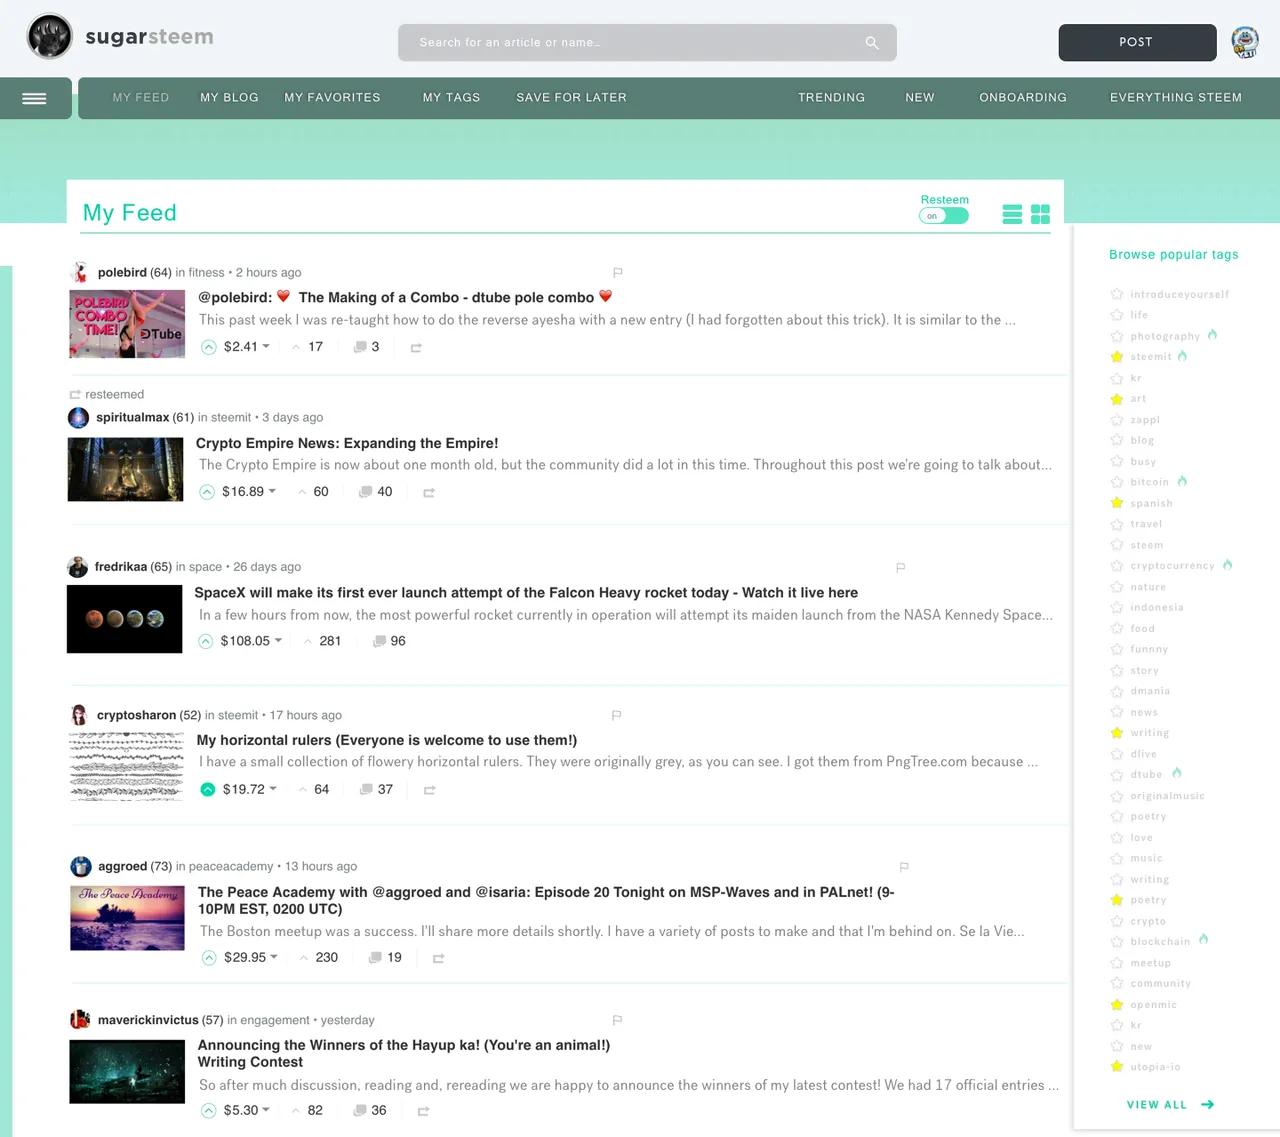Go to the sugarsteem home logo
1280x1137 pixels.
[x=120, y=37]
